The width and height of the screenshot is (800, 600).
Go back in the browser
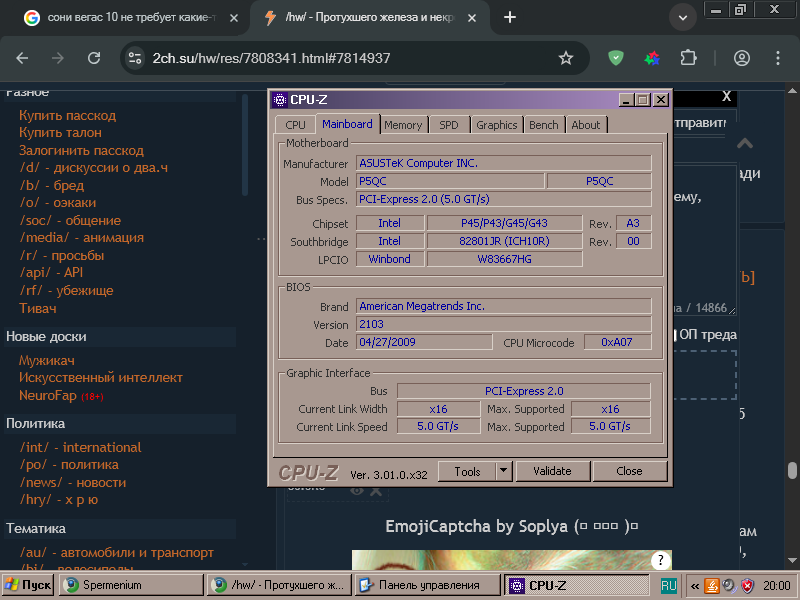point(22,58)
